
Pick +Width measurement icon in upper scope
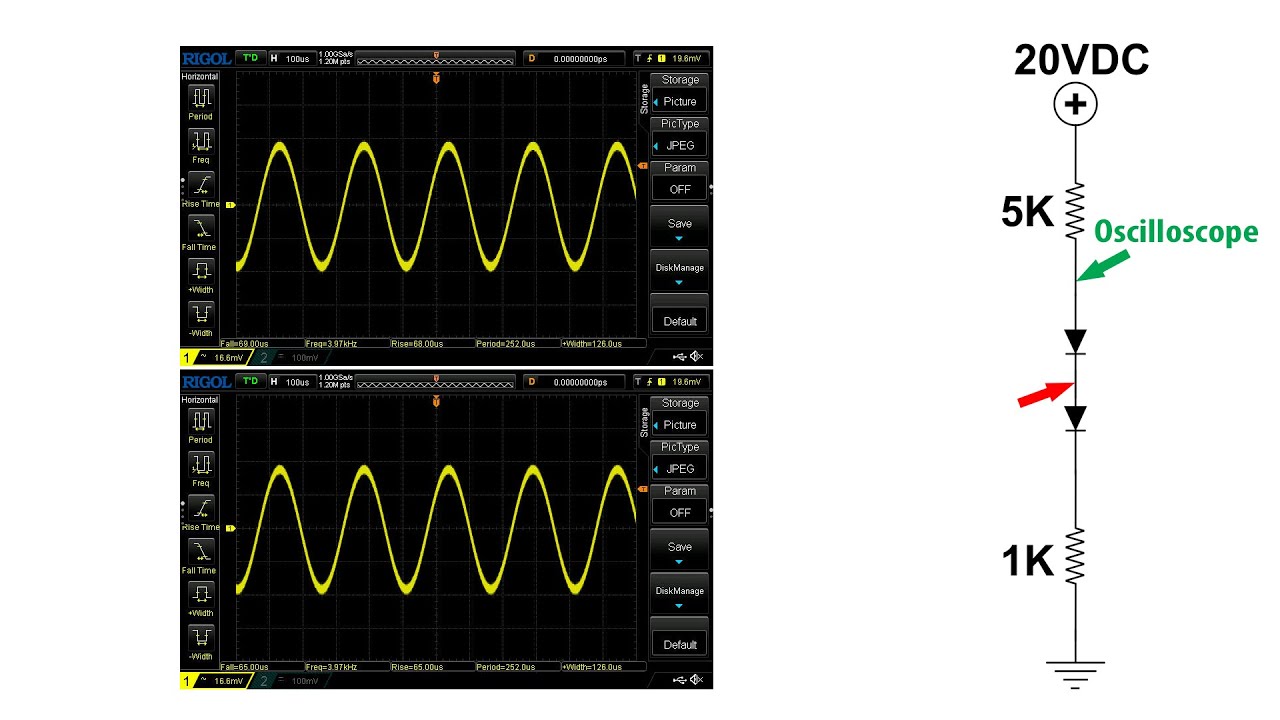(202, 270)
